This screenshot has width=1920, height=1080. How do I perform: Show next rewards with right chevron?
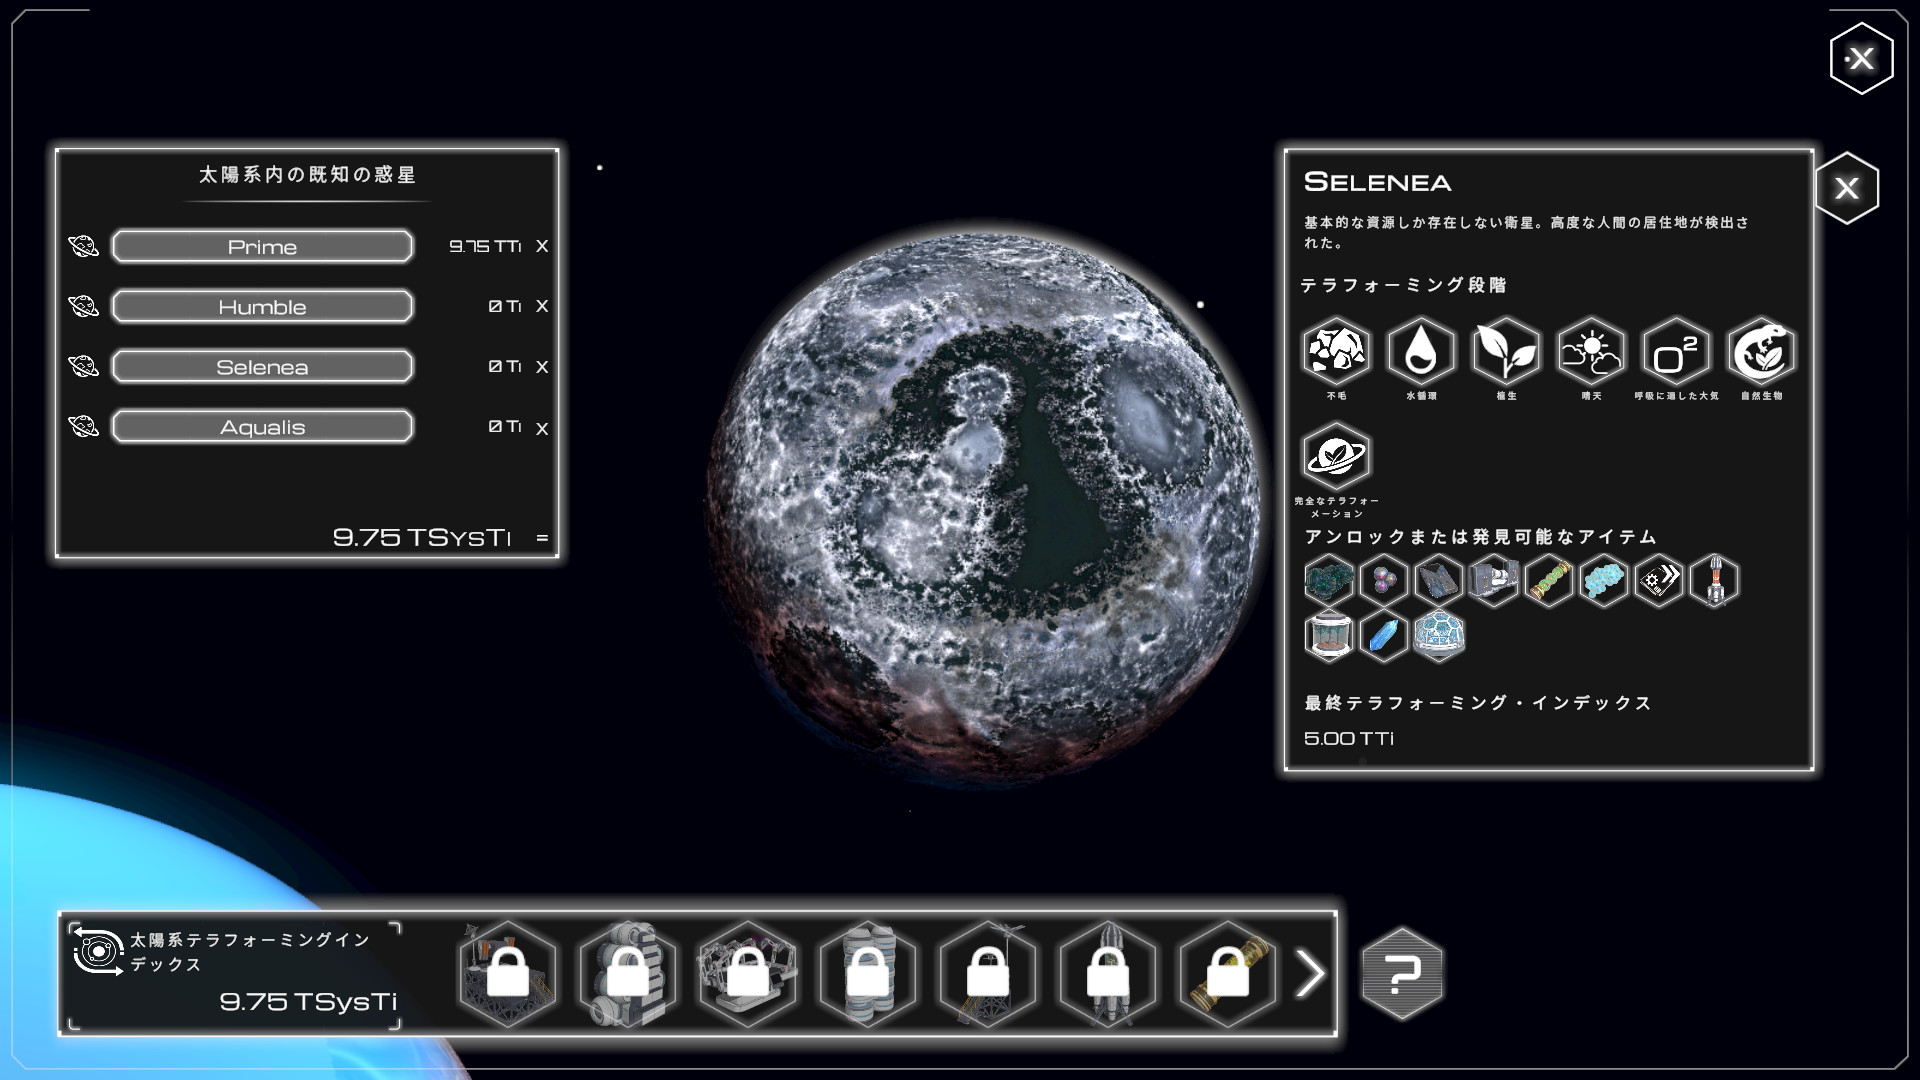1309,974
